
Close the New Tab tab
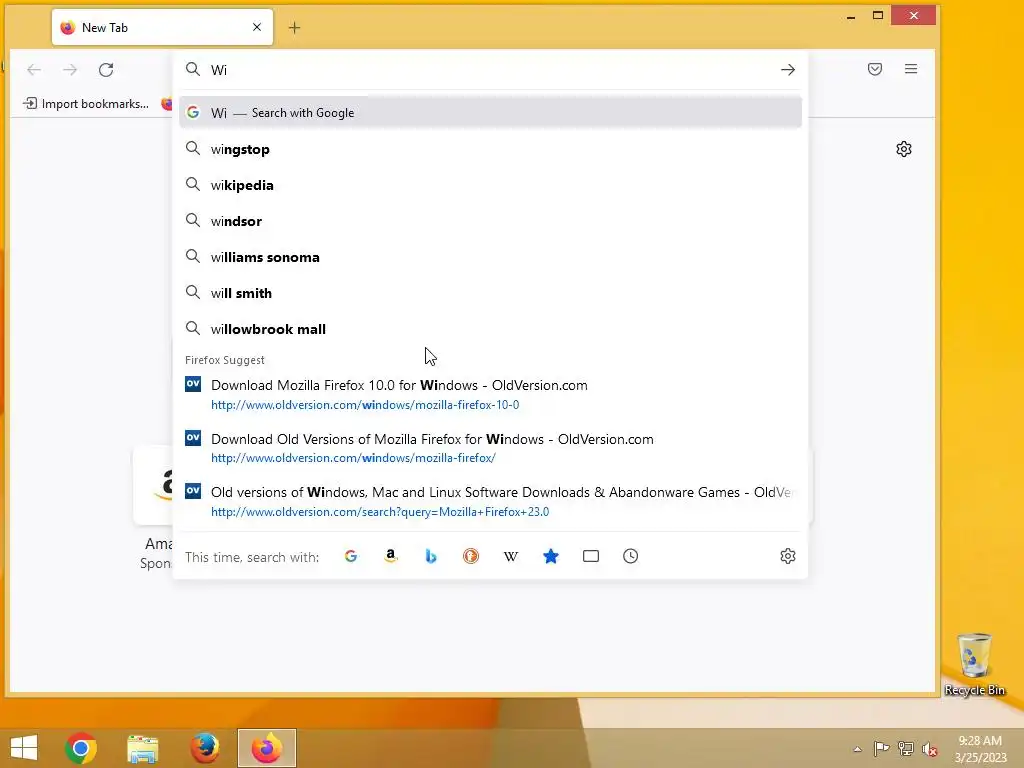[257, 27]
